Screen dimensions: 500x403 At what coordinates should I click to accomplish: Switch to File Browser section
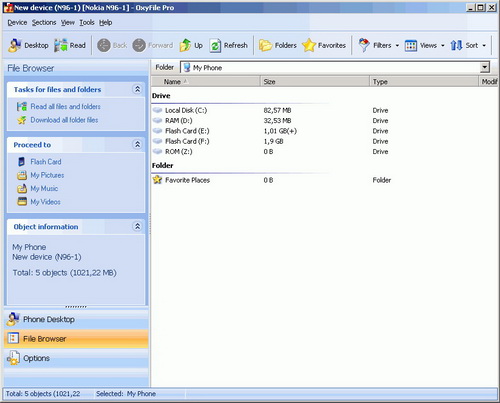(x=76, y=339)
